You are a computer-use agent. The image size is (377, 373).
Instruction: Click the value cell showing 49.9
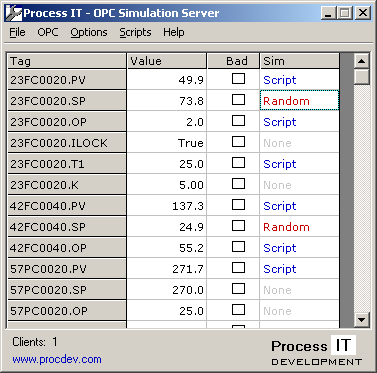click(x=167, y=79)
